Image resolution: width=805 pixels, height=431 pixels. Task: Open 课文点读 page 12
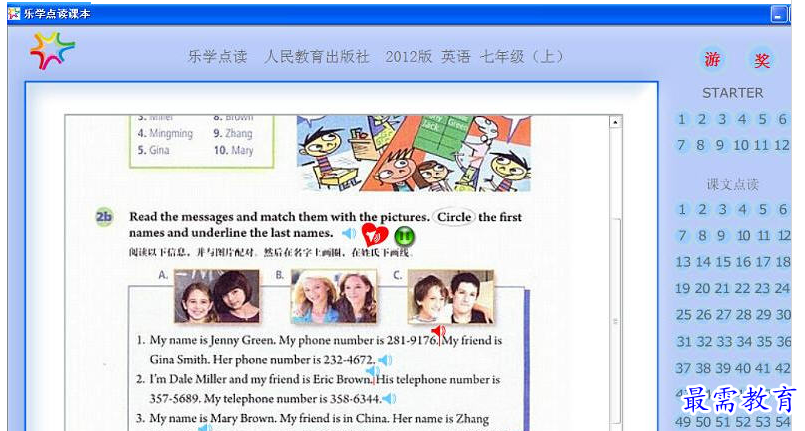pyautogui.click(x=783, y=236)
